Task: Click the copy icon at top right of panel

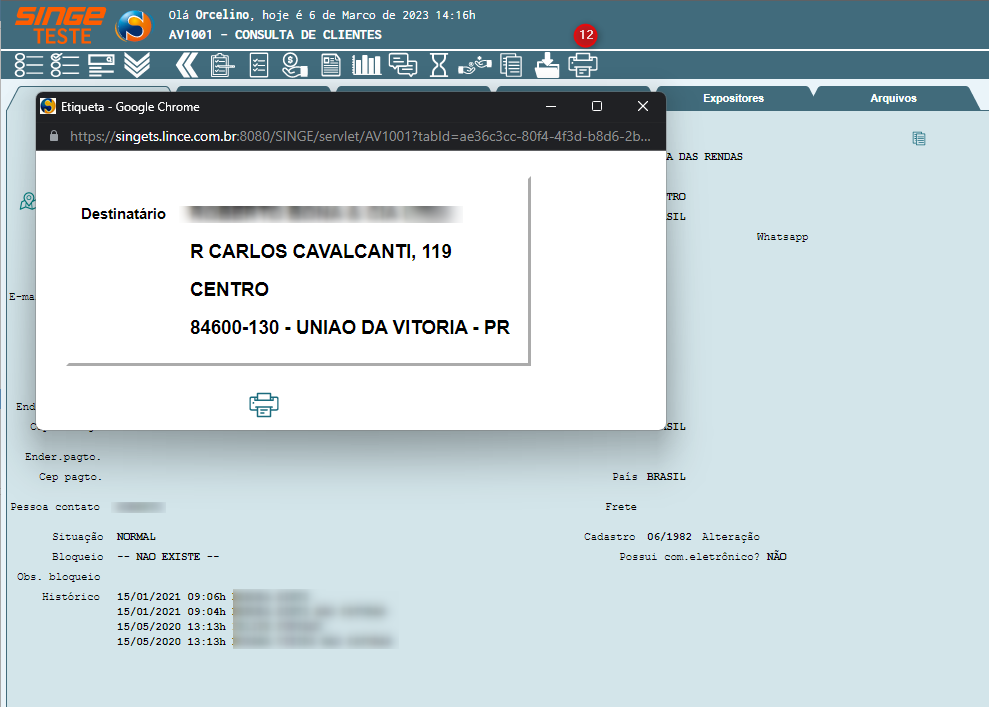Action: (x=918, y=139)
